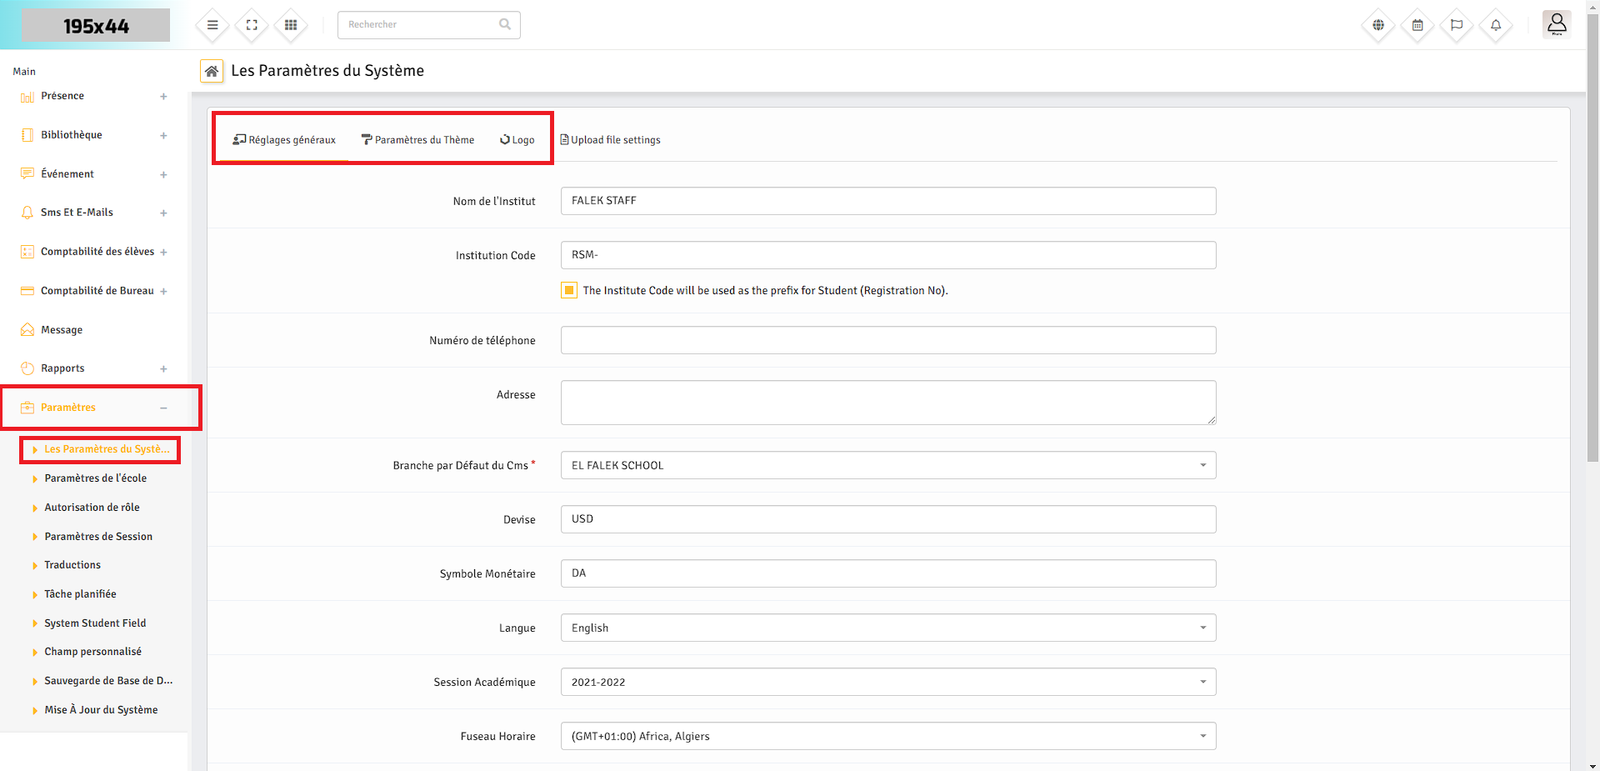Open the apps grid icon
The image size is (1600, 771).
click(x=291, y=25)
